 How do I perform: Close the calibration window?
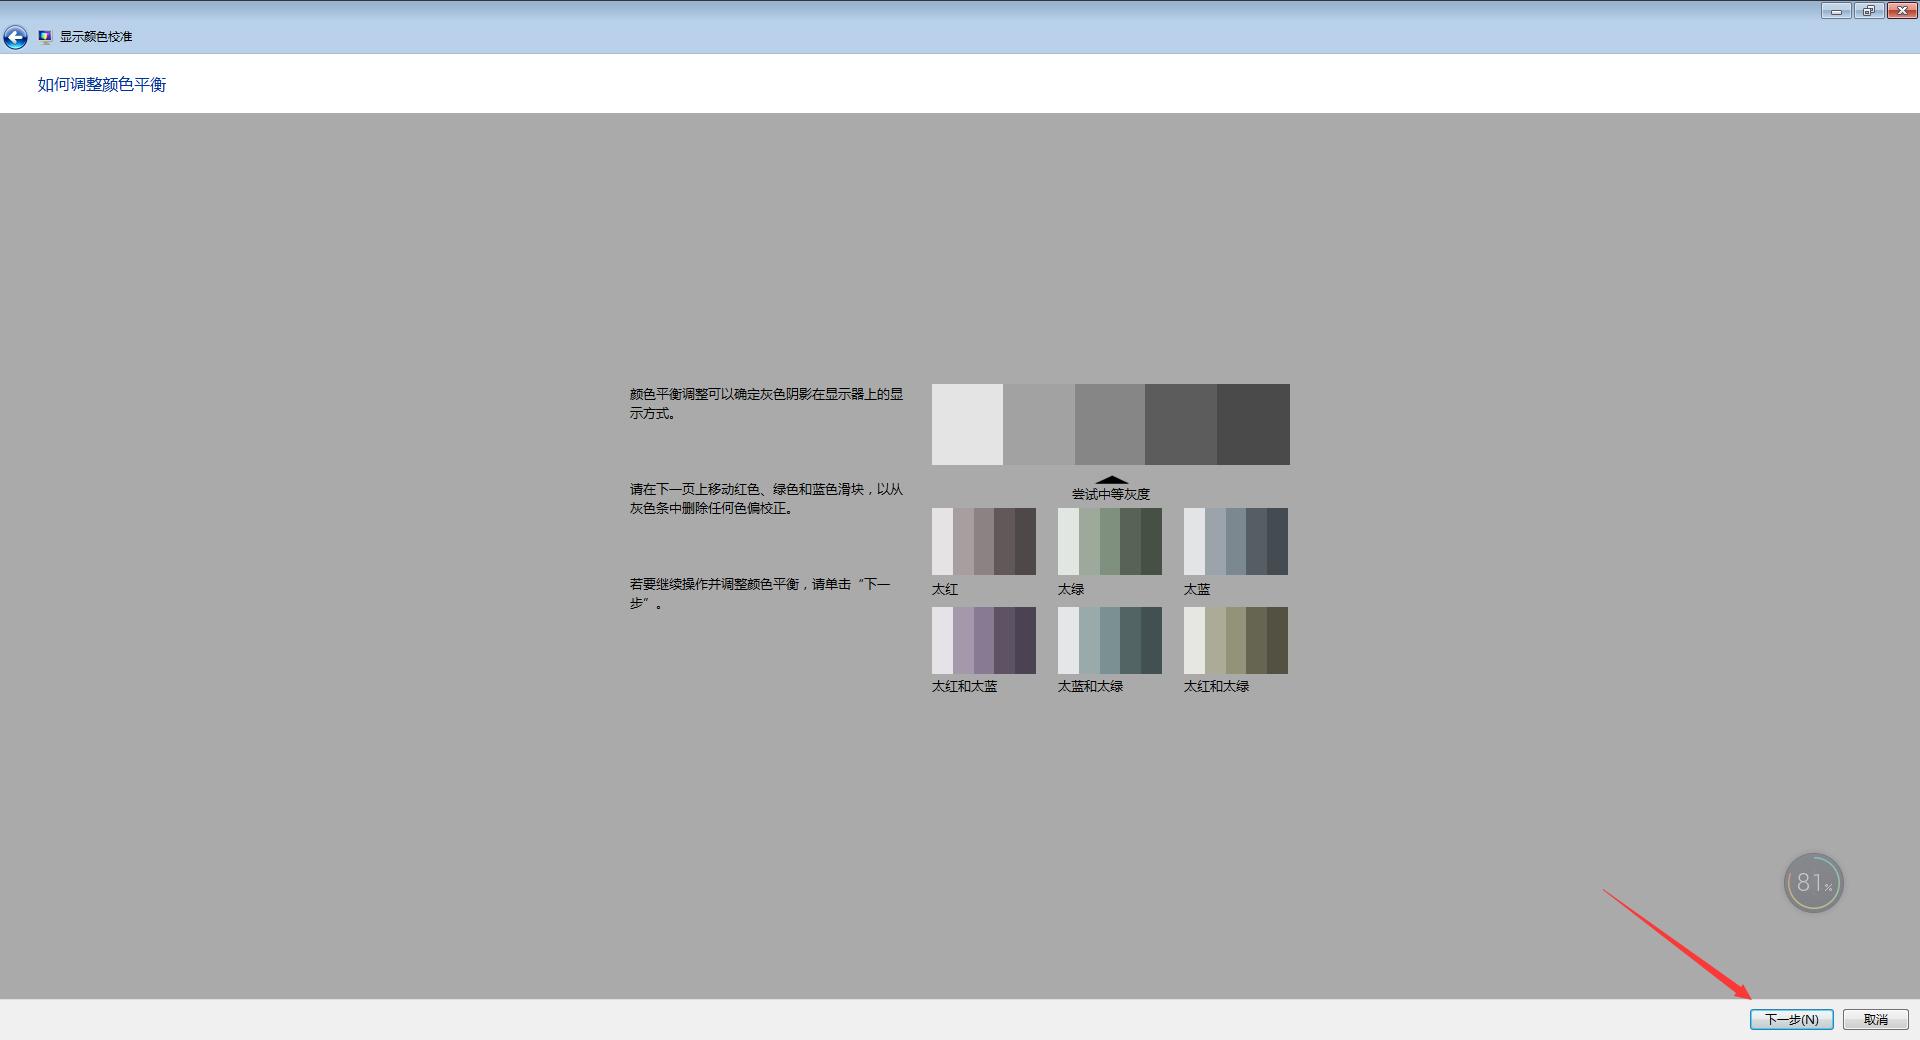[x=1901, y=11]
